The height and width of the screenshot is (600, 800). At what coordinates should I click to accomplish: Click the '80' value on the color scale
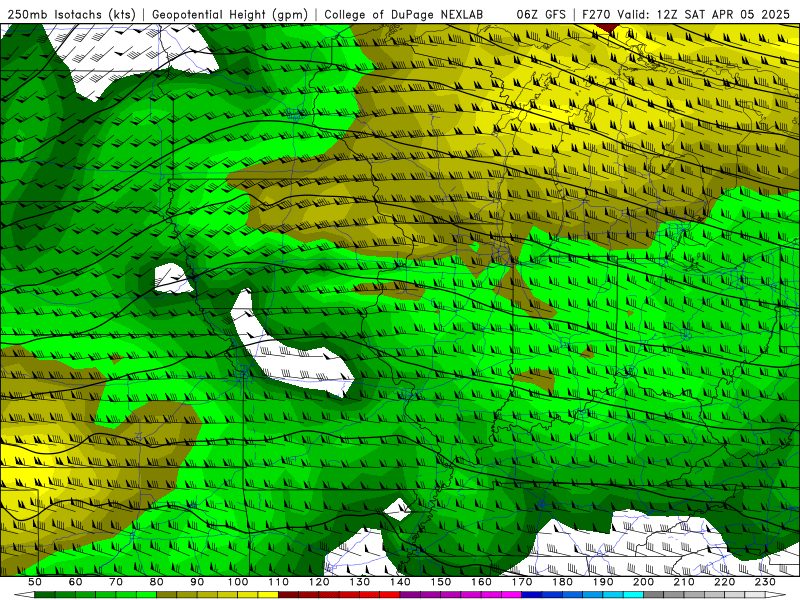pos(157,582)
